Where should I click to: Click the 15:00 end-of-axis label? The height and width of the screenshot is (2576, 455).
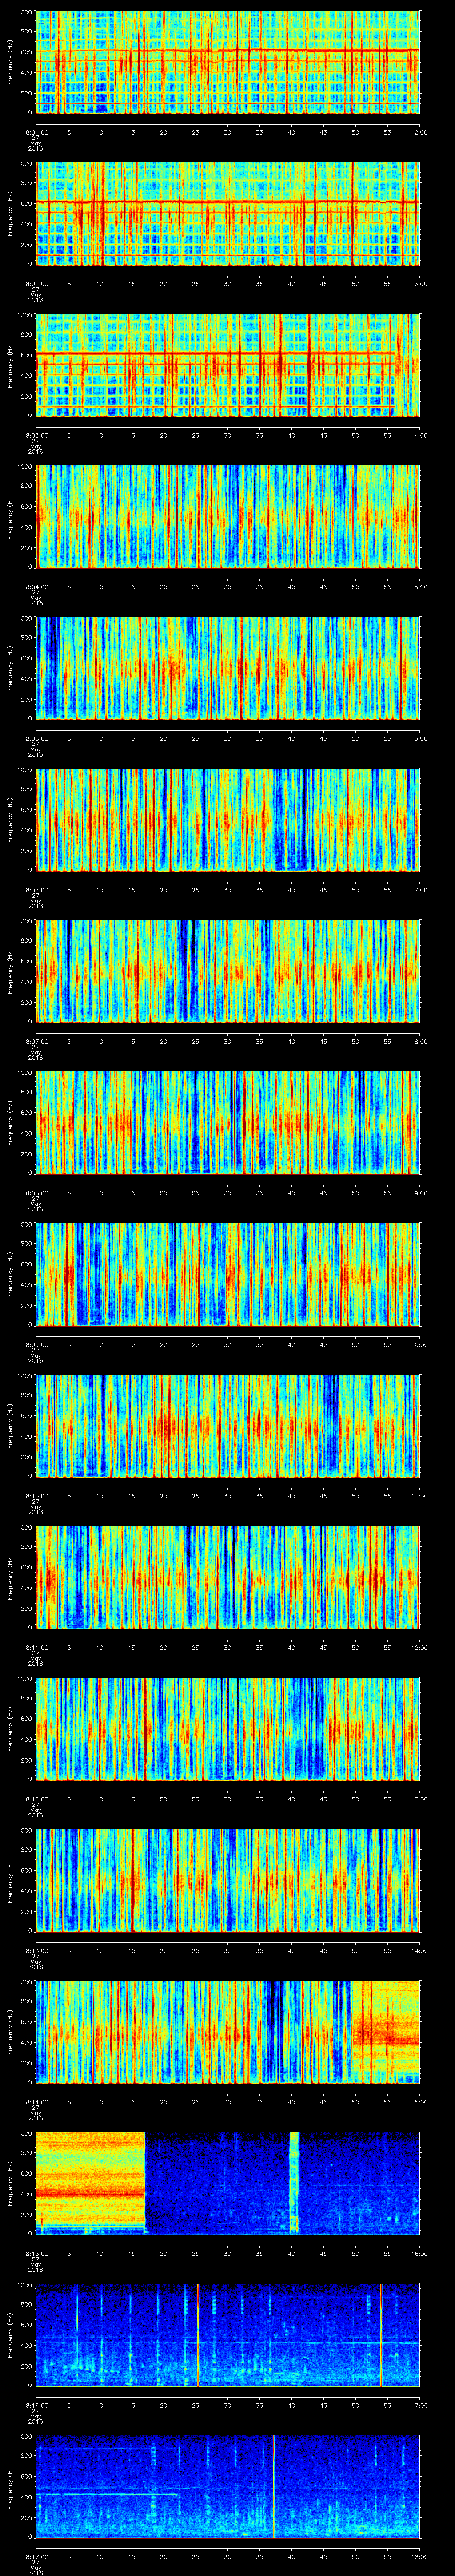tap(420, 2101)
